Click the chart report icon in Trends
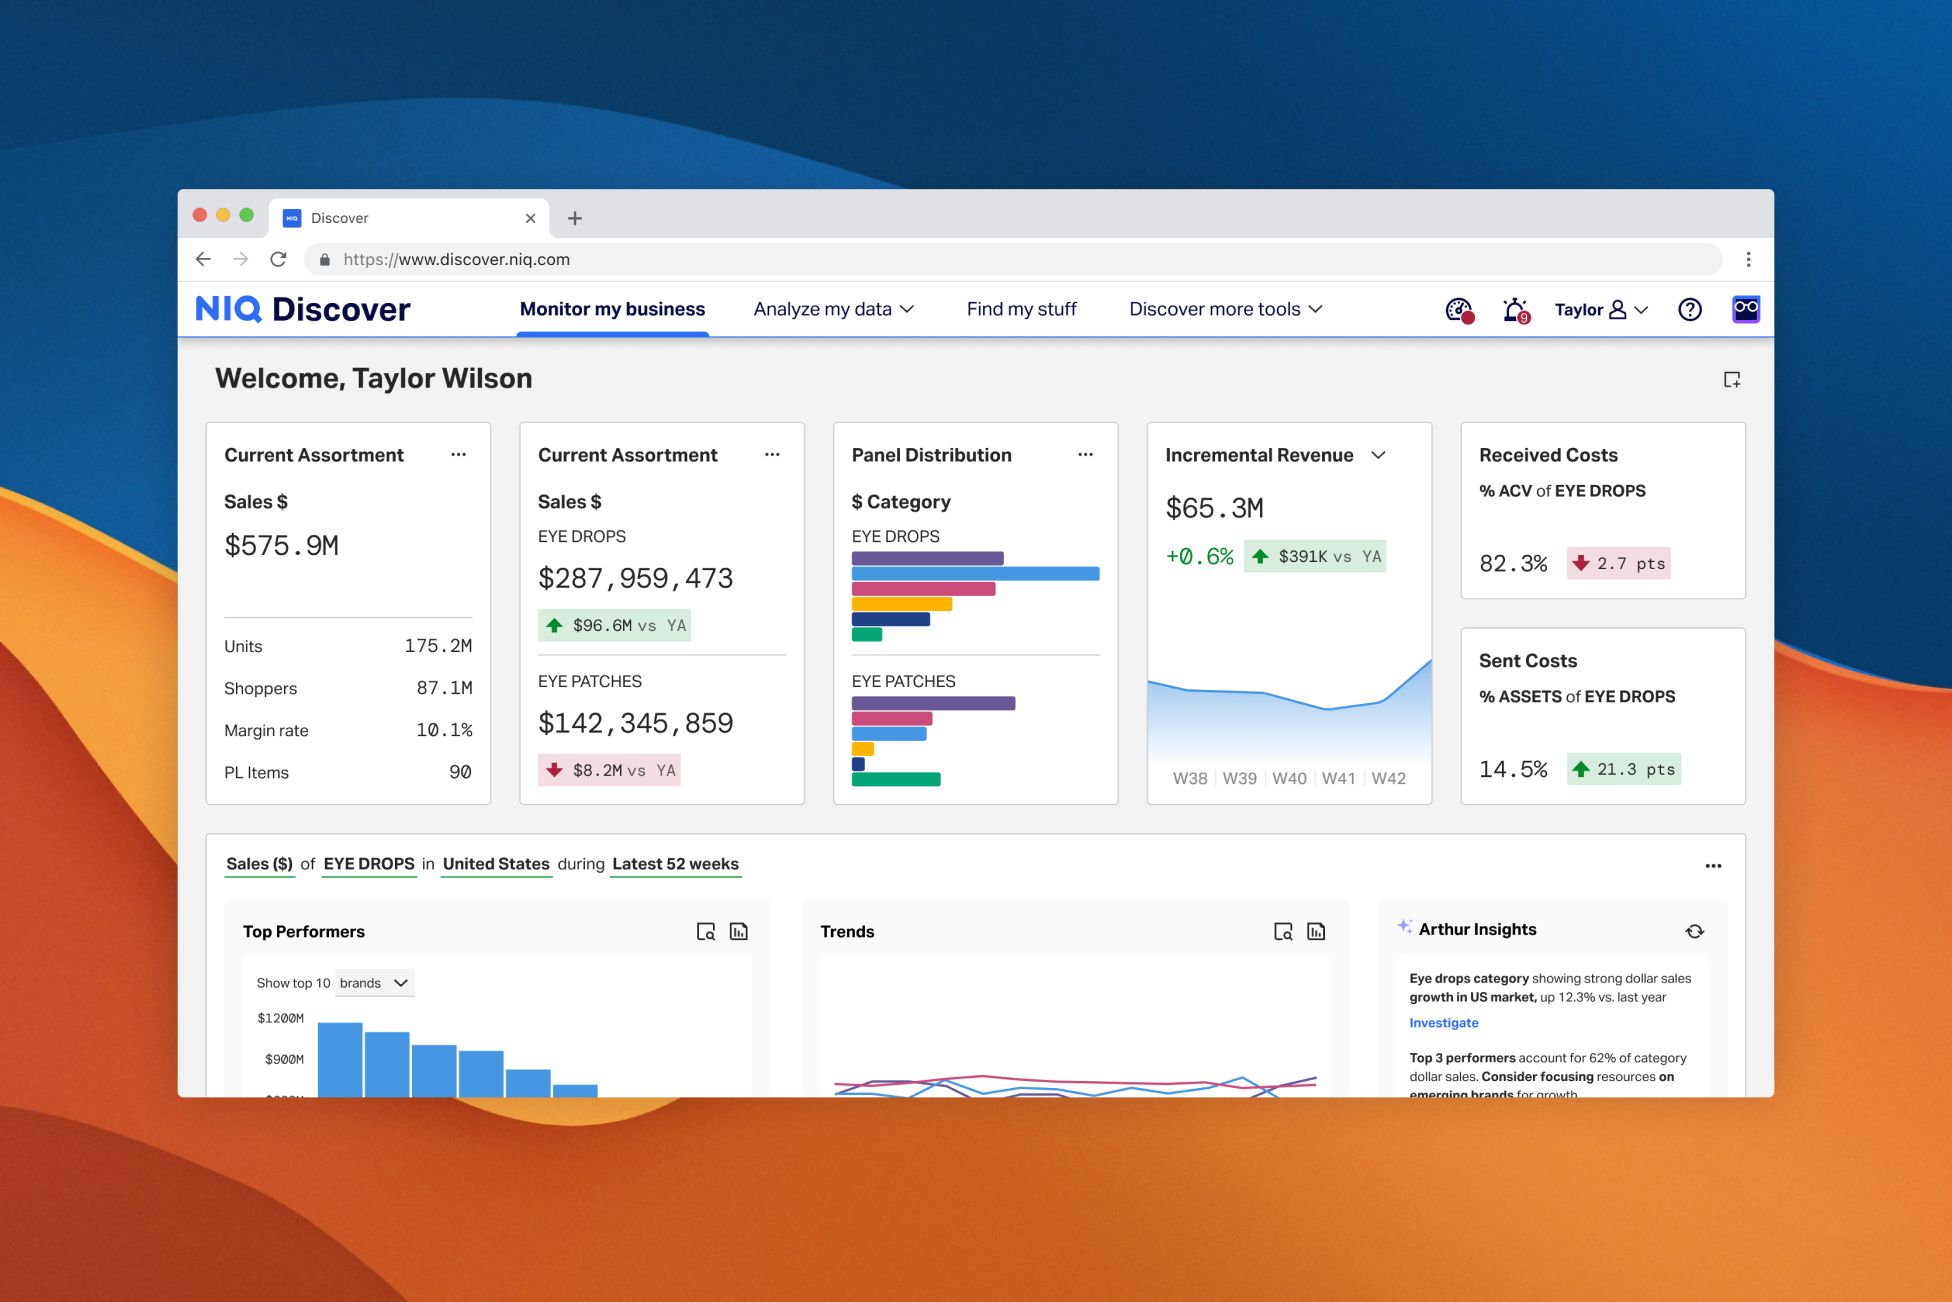 pyautogui.click(x=1316, y=932)
